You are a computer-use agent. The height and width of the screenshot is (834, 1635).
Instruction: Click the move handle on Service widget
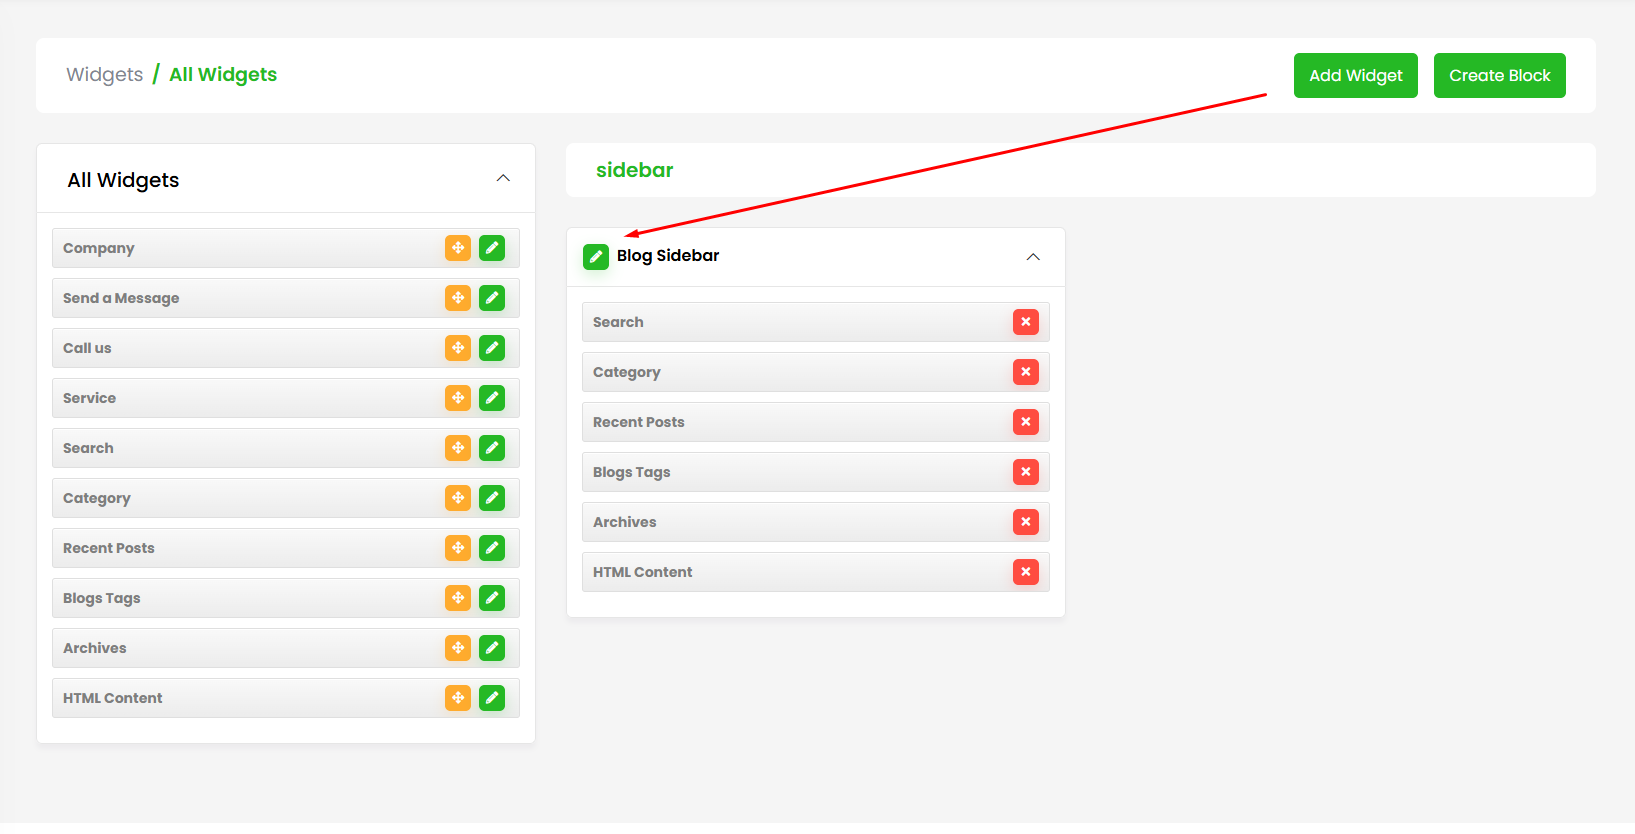458,398
